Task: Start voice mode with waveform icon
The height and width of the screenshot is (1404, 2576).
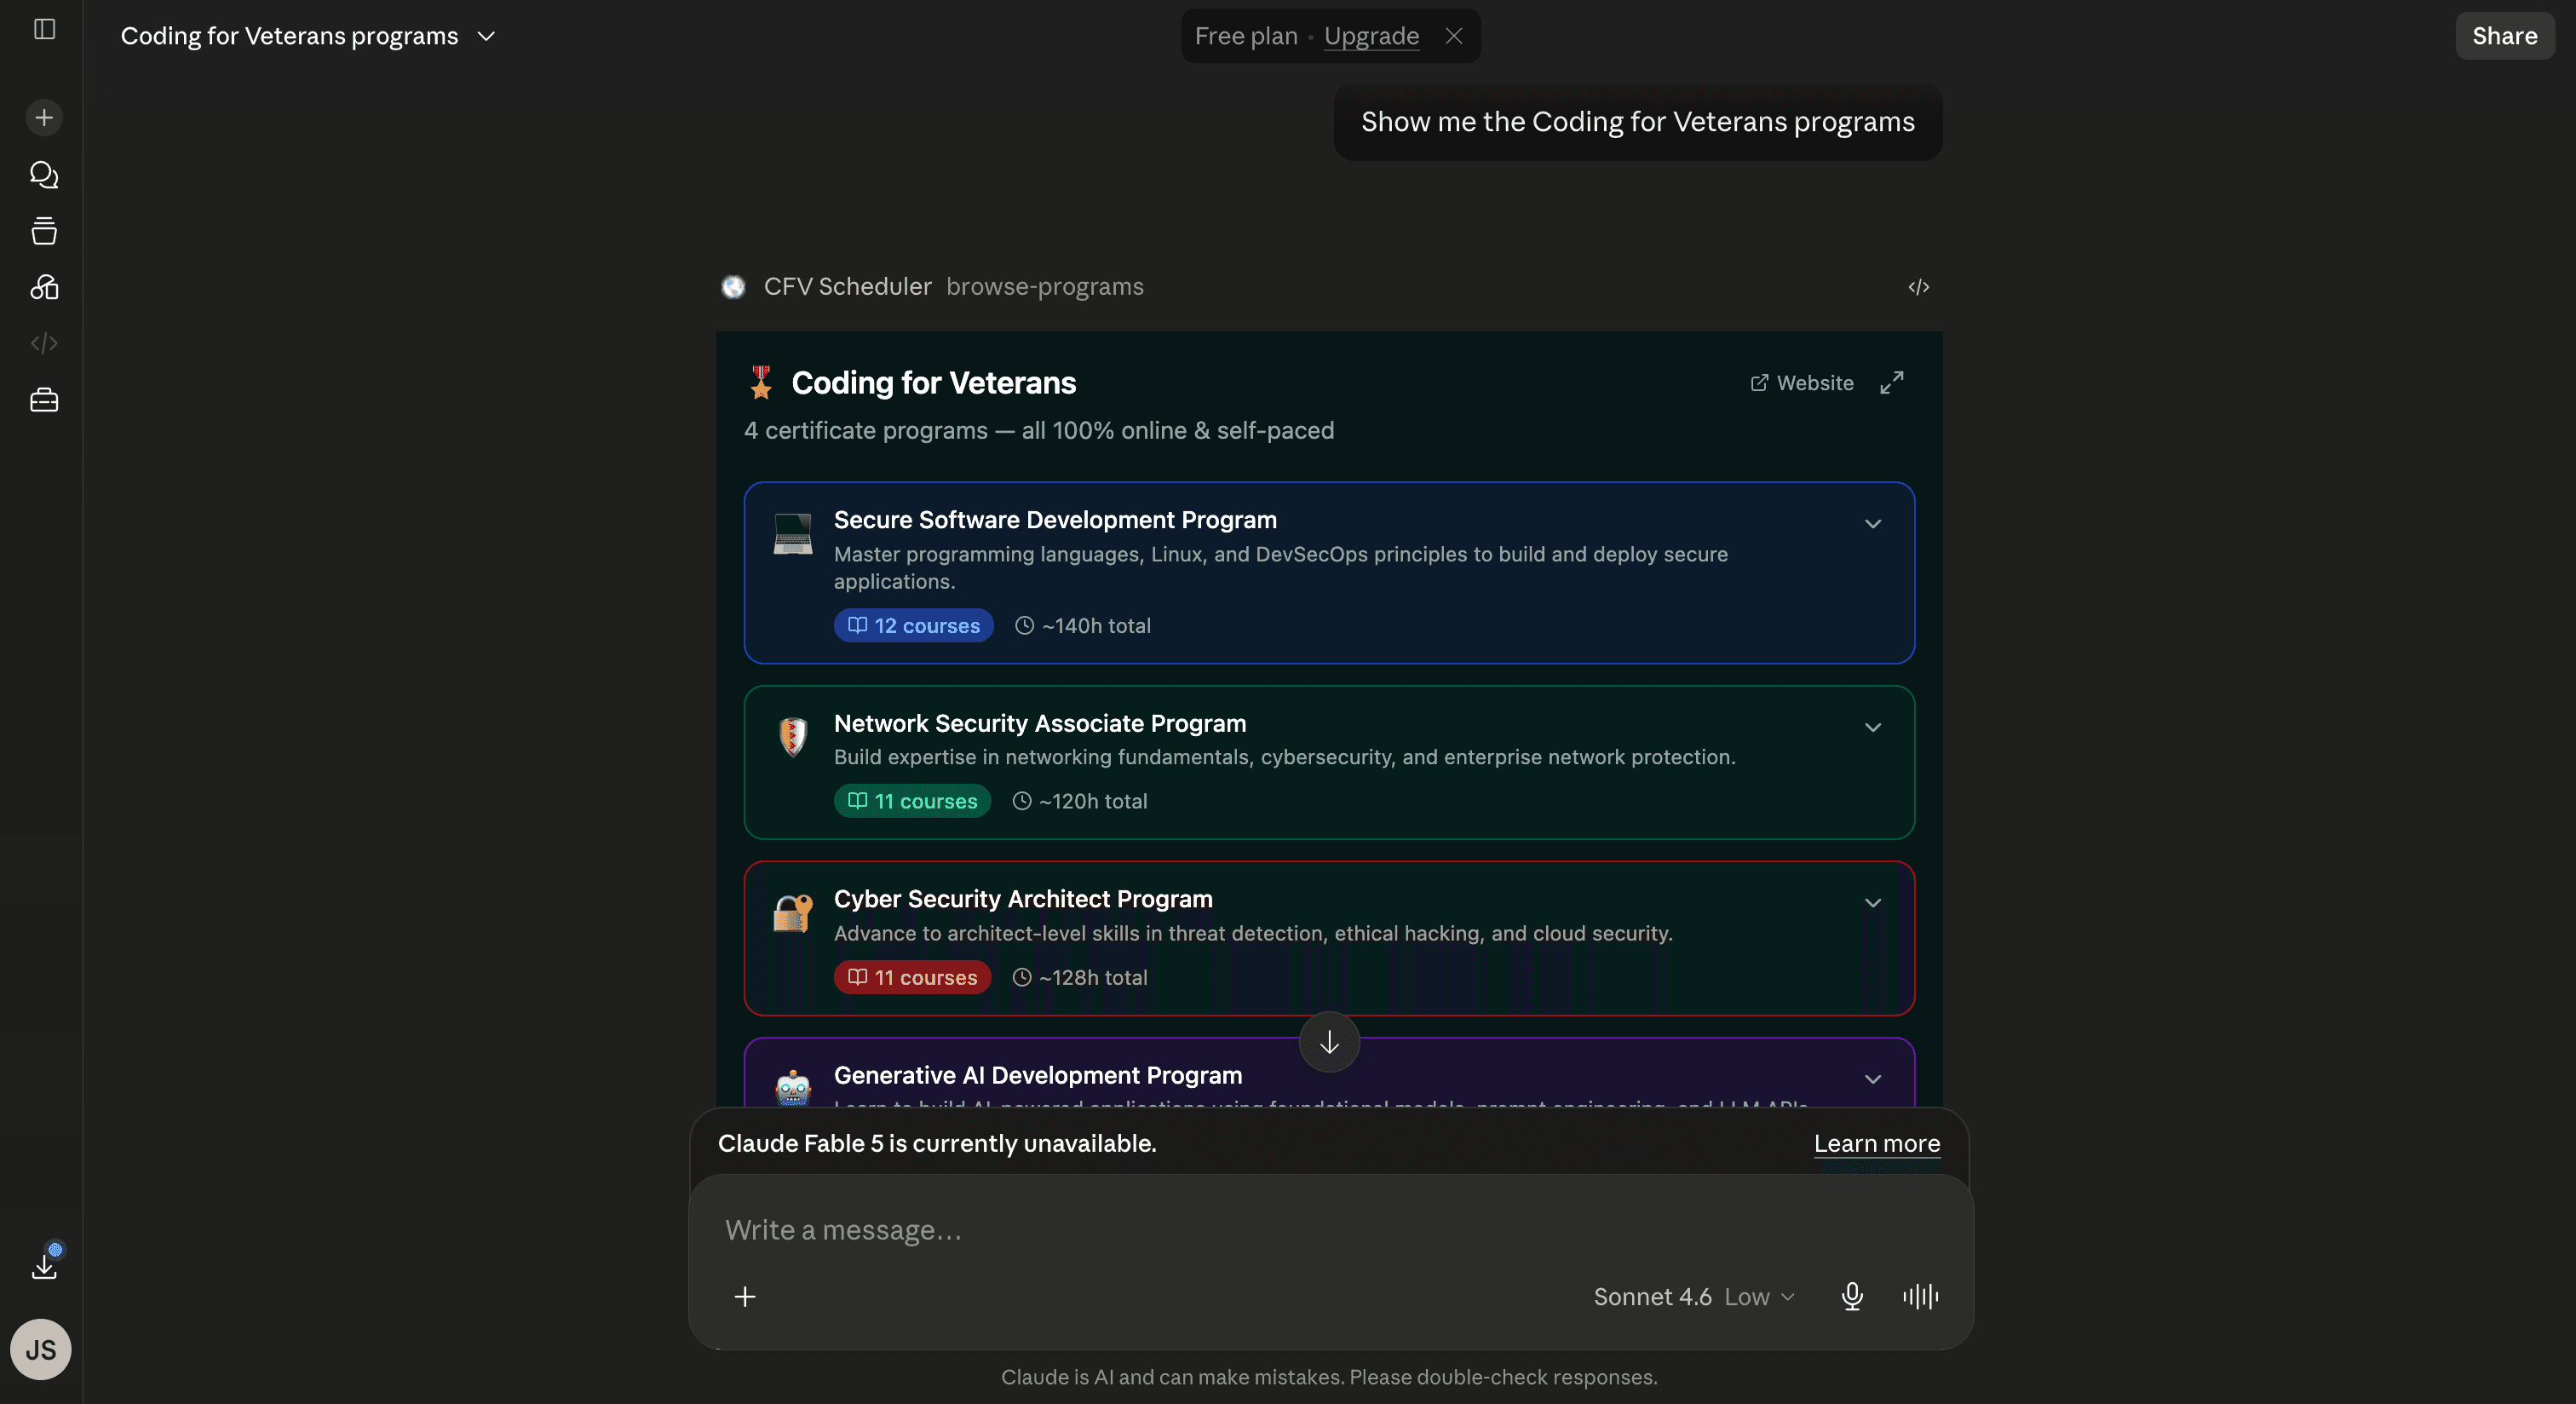Action: point(1920,1297)
